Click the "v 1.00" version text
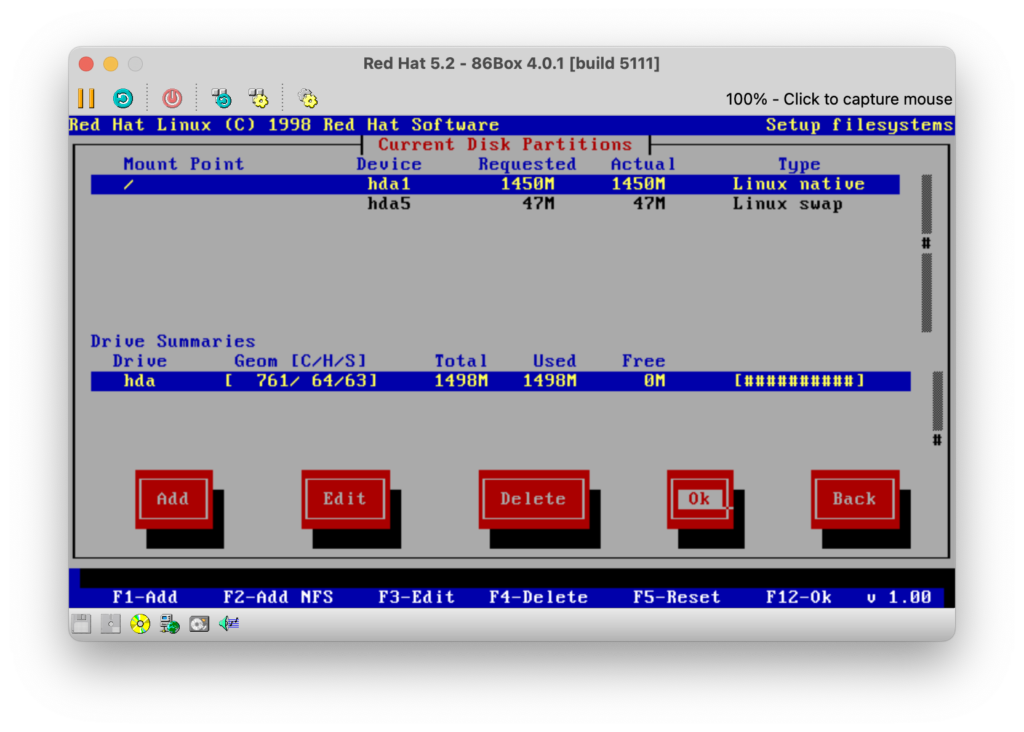This screenshot has width=1024, height=732. click(899, 597)
